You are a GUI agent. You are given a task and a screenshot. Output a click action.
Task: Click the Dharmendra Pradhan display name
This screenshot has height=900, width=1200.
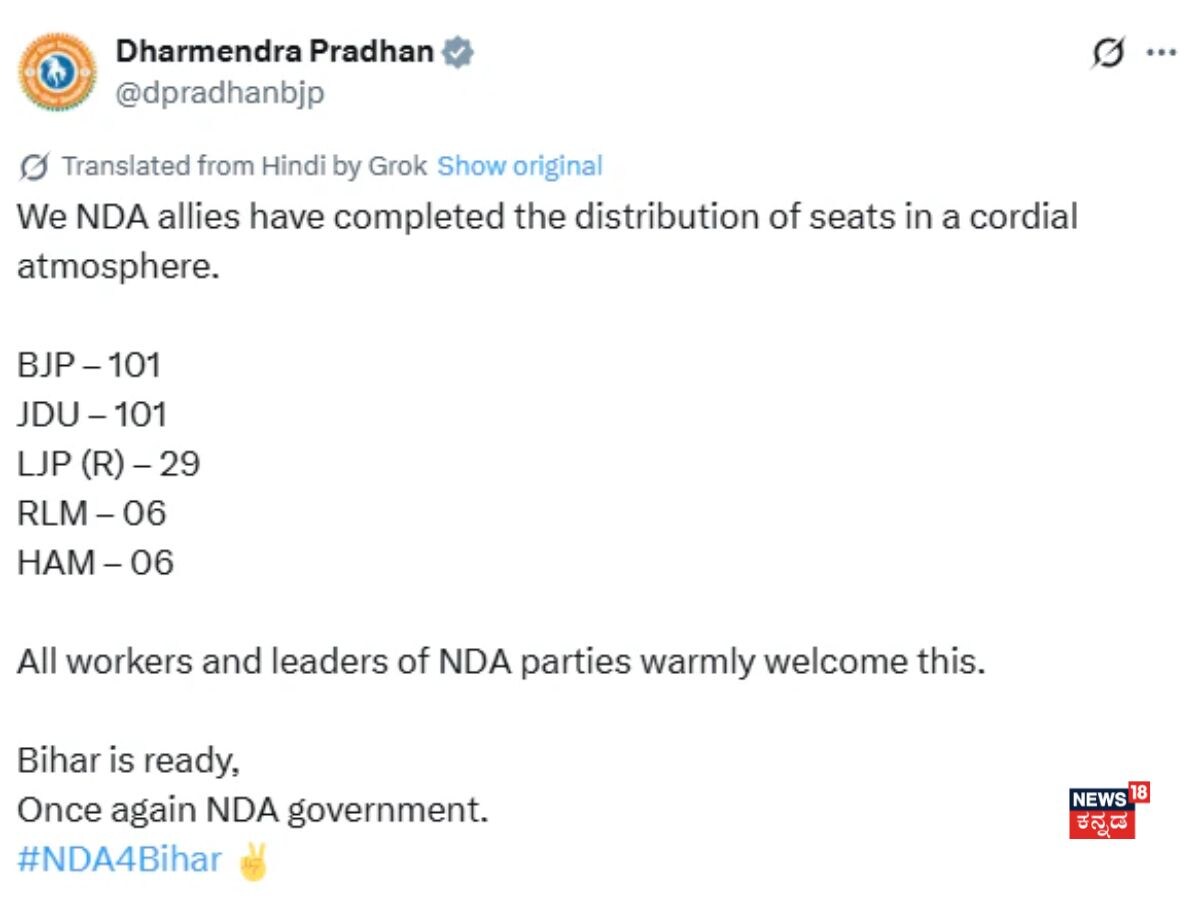coord(274,51)
